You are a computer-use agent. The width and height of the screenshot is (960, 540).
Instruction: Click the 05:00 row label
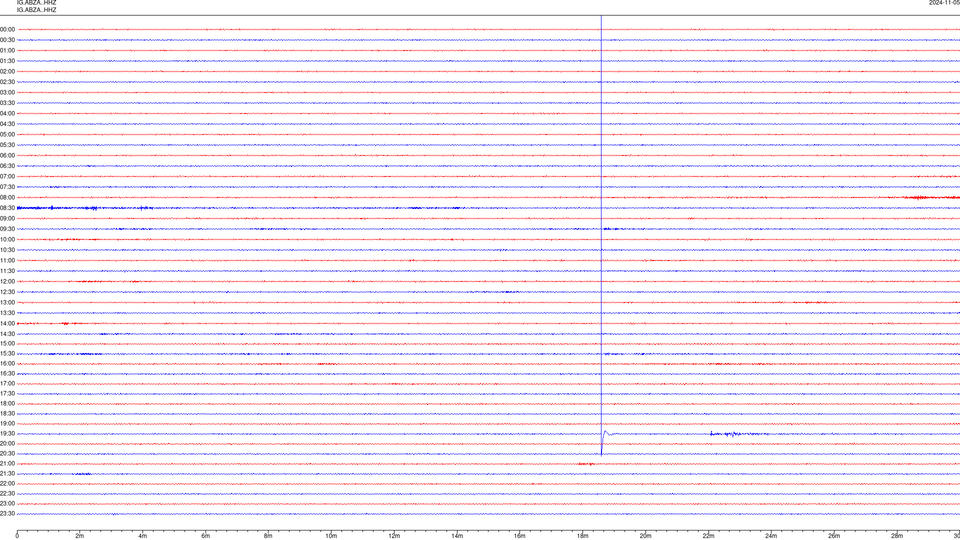coord(7,135)
